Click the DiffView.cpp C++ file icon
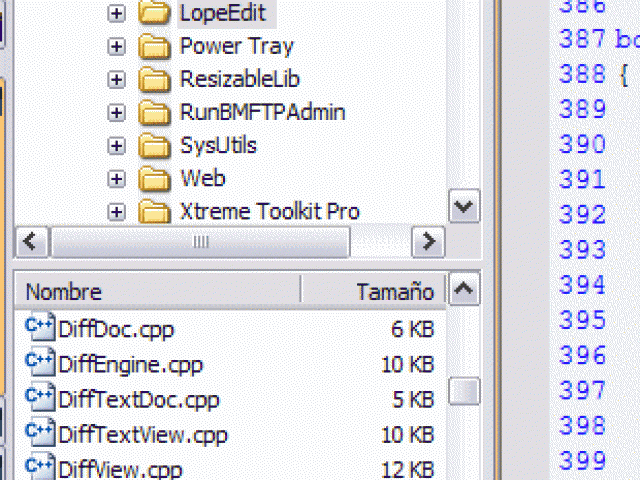Viewport: 640px width, 480px height. [40, 466]
